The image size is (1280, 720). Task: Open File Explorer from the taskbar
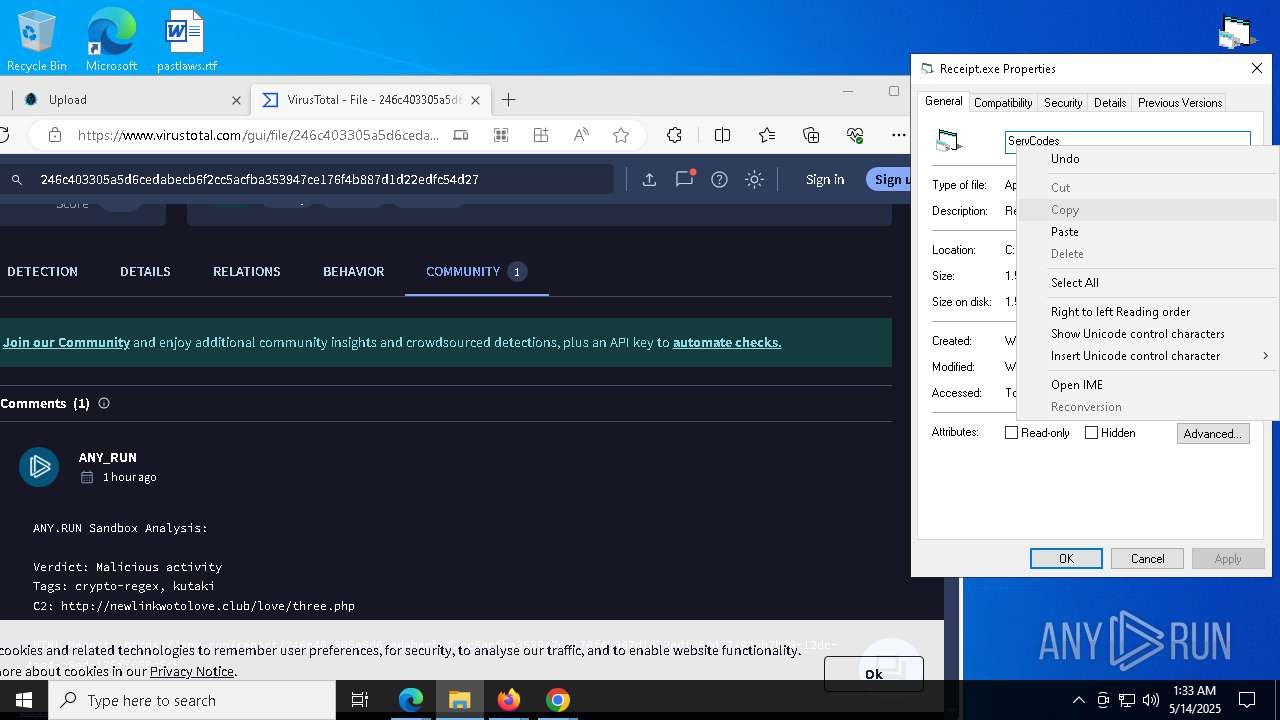click(459, 700)
